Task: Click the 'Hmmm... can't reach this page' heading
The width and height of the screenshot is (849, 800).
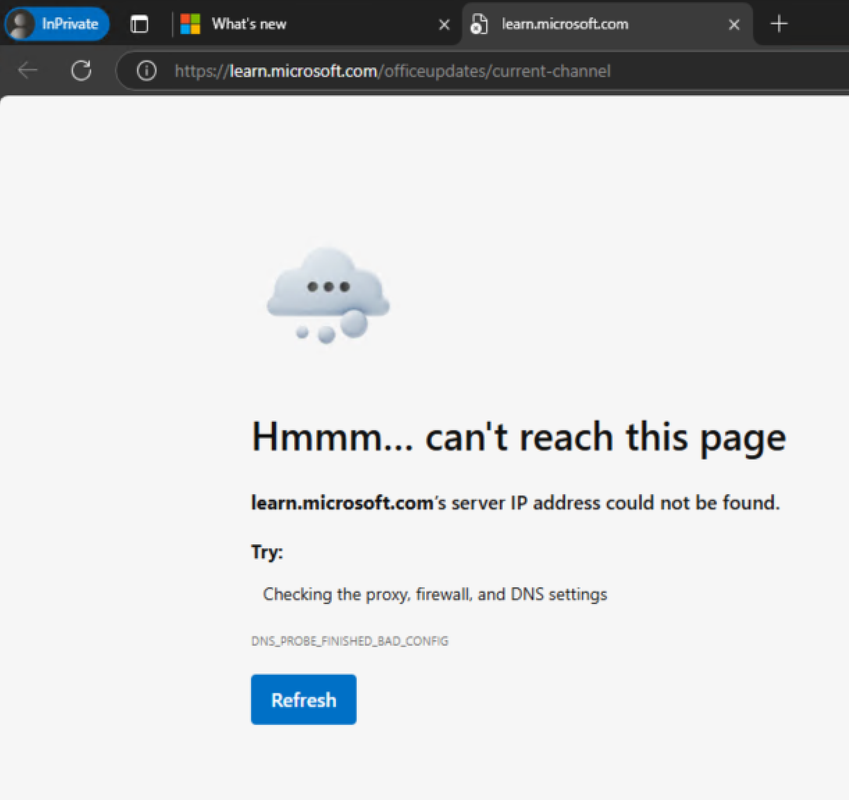Action: 519,437
